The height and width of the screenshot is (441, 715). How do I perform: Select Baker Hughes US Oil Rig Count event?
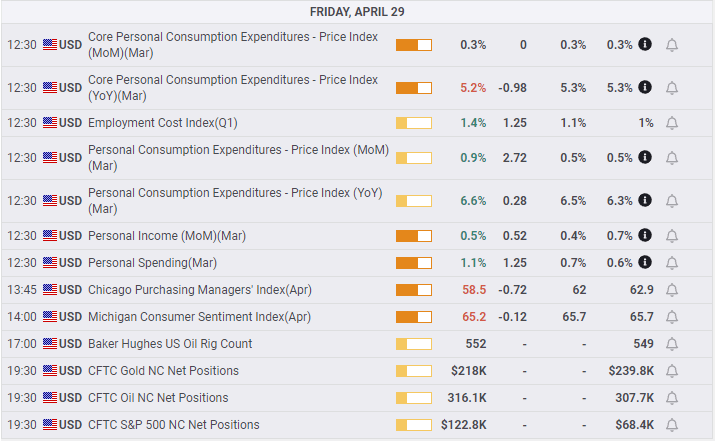[x=170, y=344]
